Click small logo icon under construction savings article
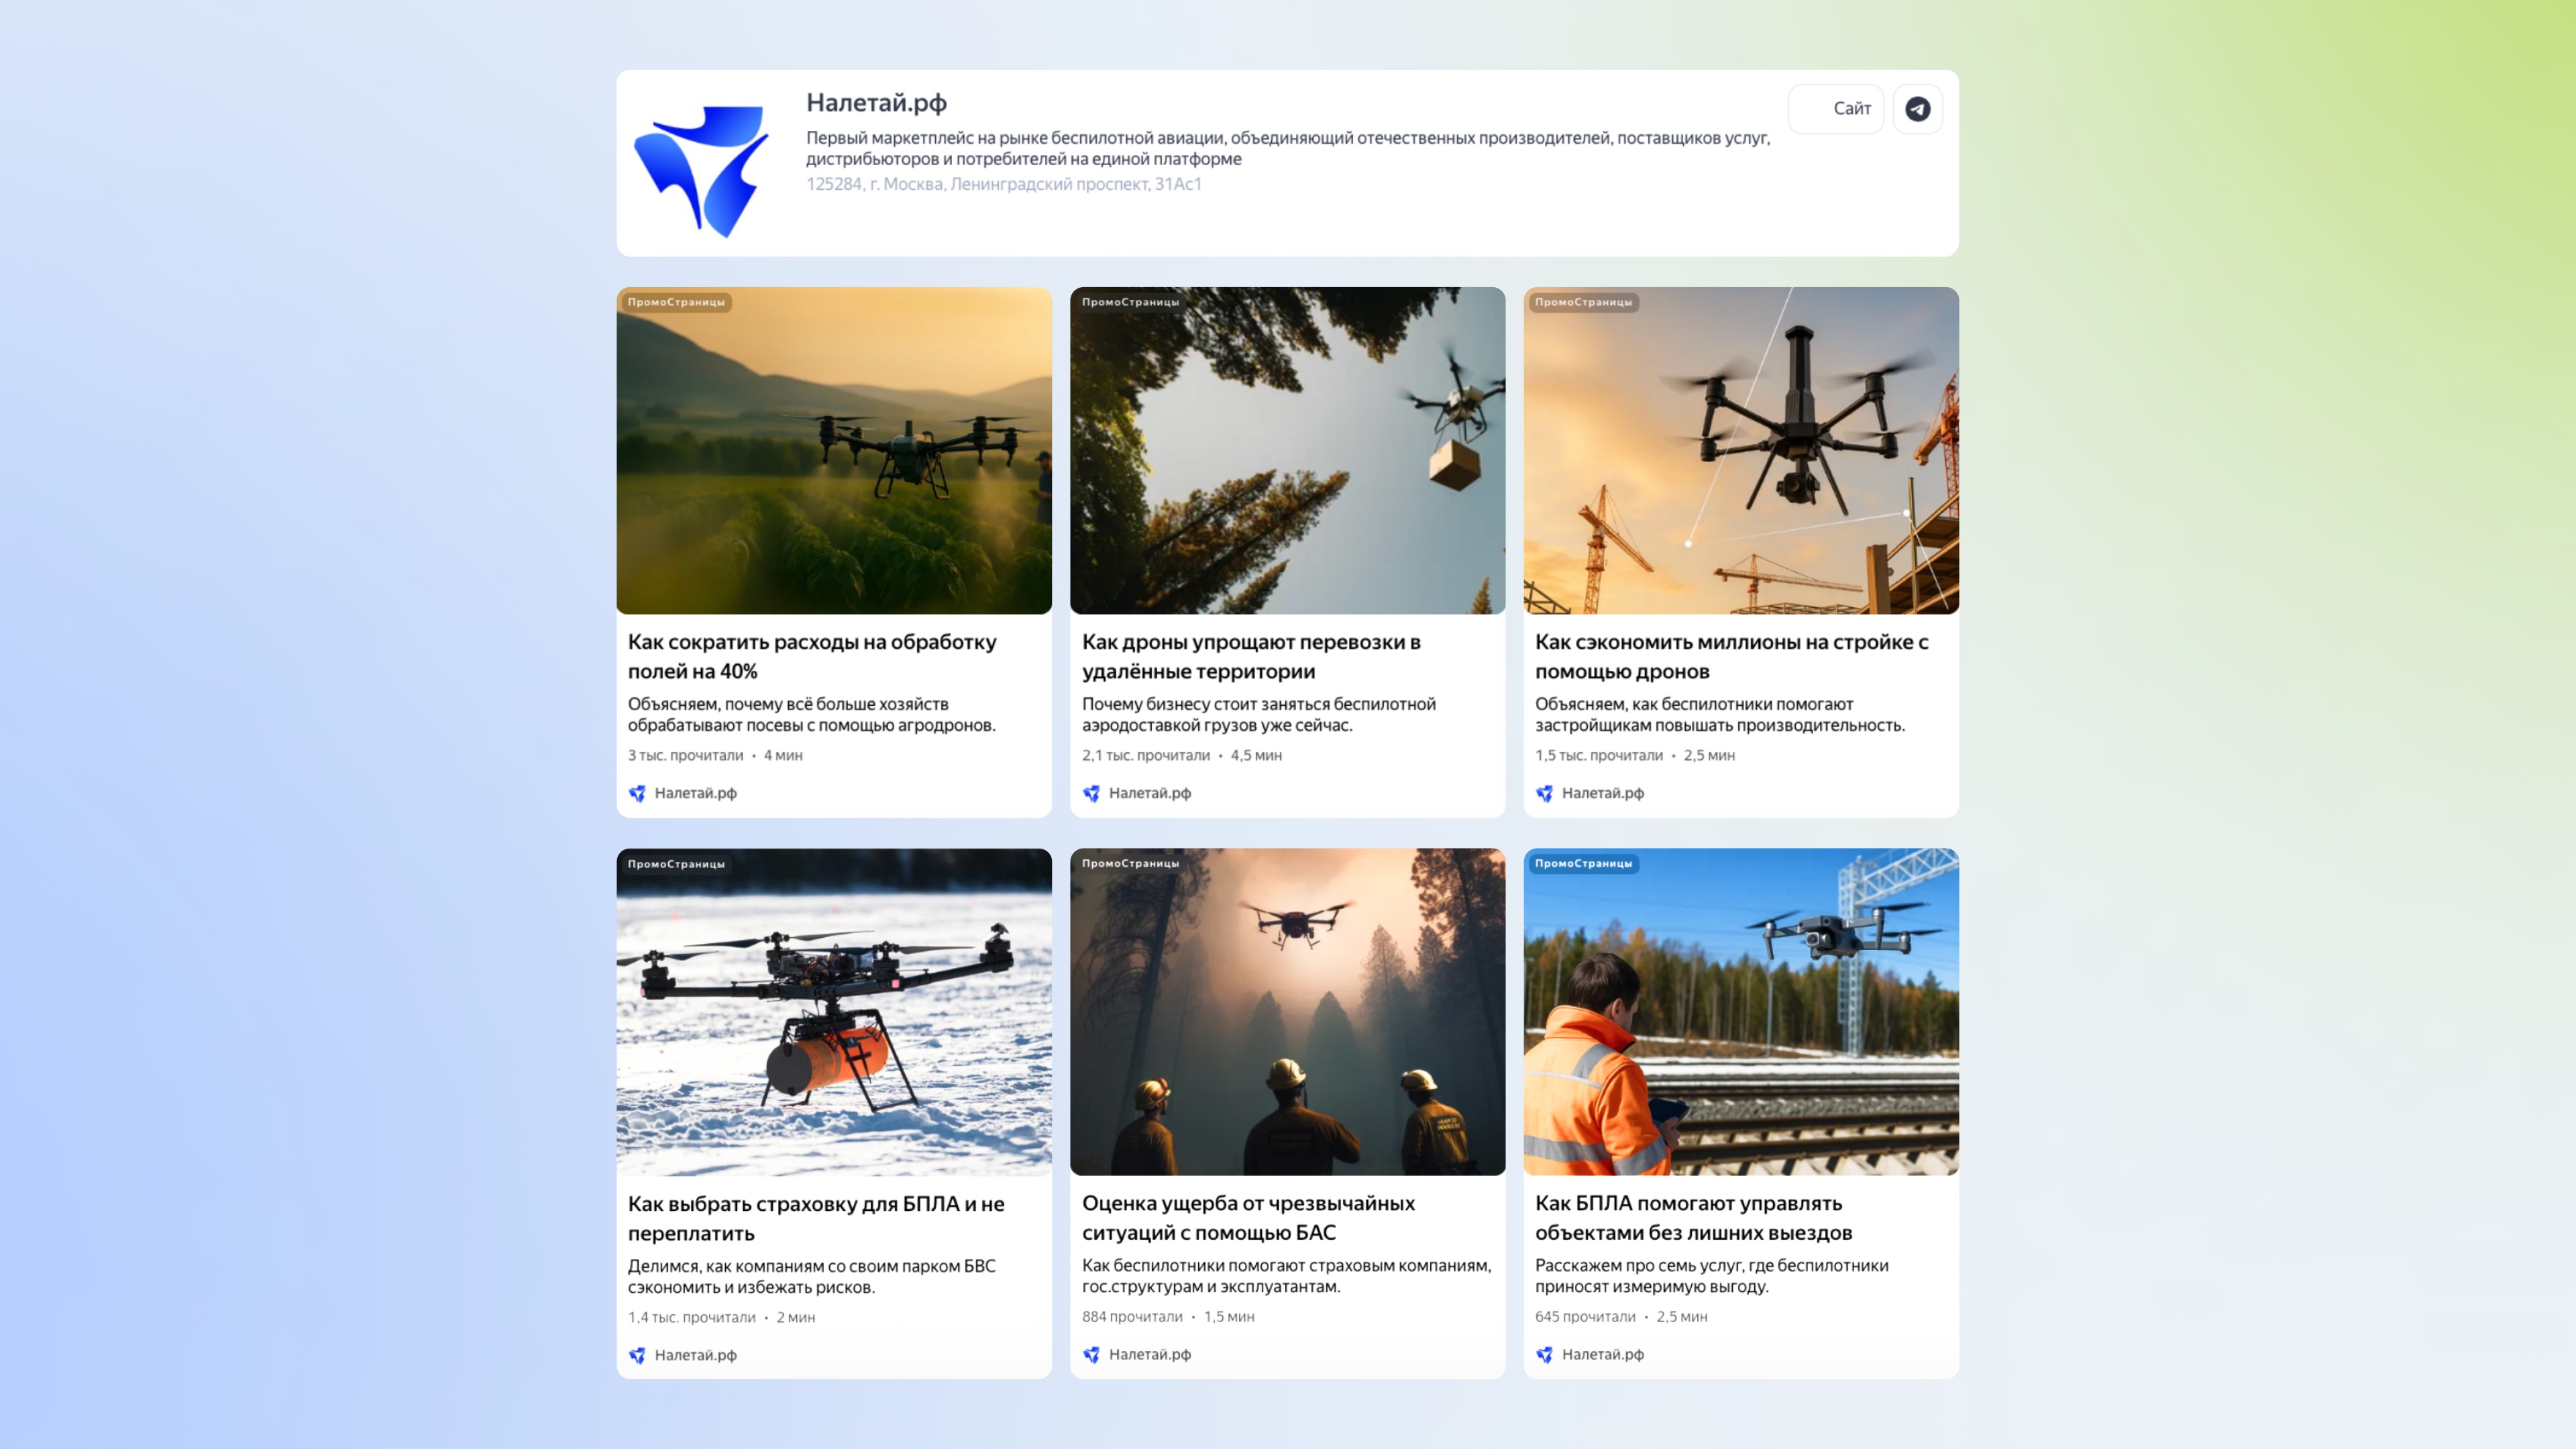The image size is (2576, 1449). (1544, 793)
